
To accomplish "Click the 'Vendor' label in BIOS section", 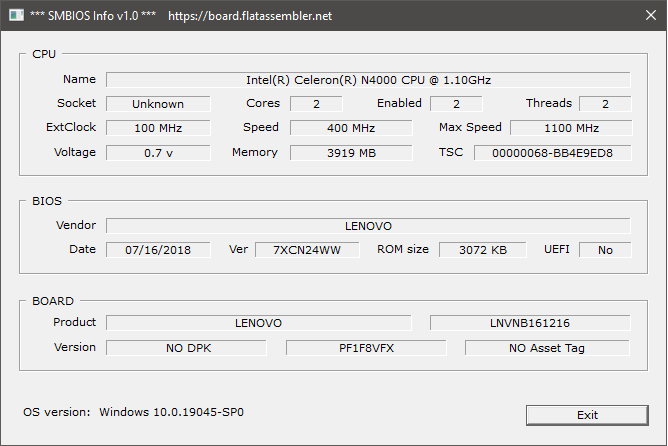I will tap(76, 225).
